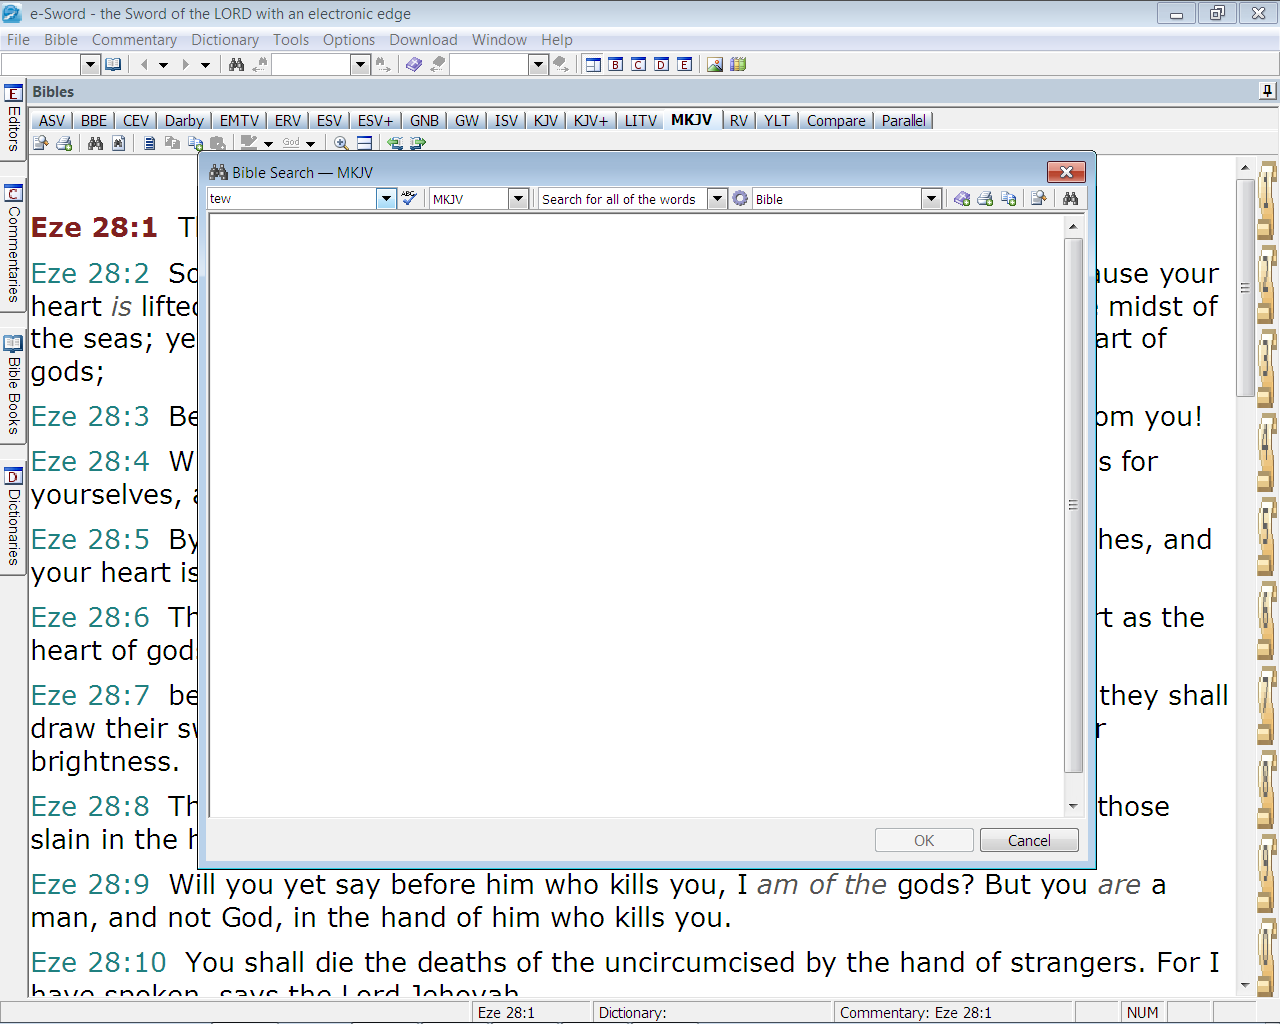Click the C (Commentary) pane icon

coord(639,64)
